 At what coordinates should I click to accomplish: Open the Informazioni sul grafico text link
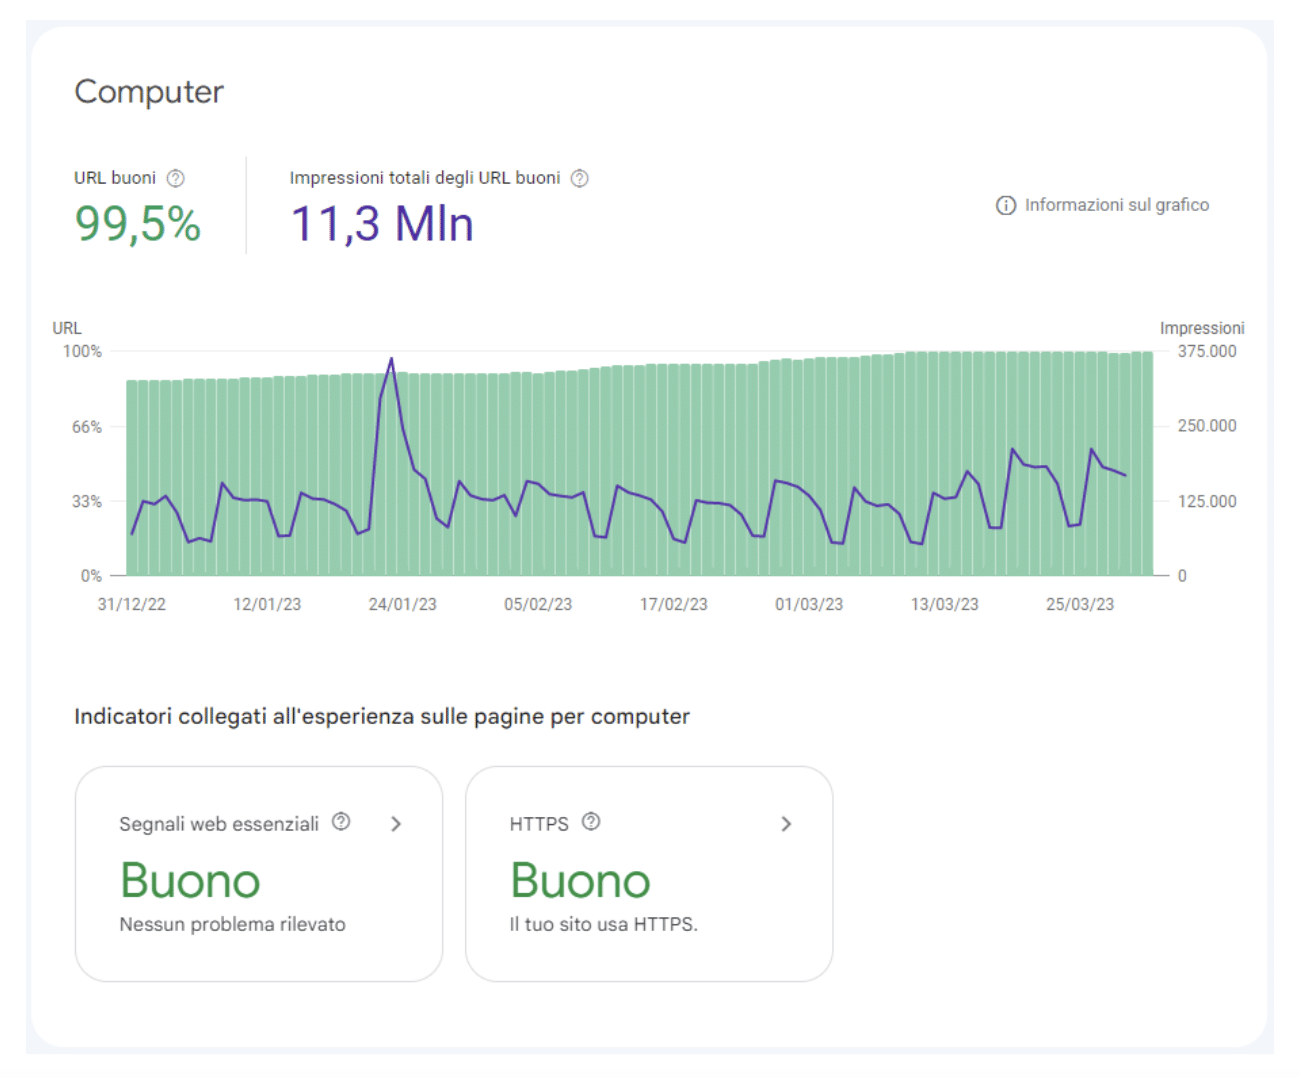point(1116,205)
